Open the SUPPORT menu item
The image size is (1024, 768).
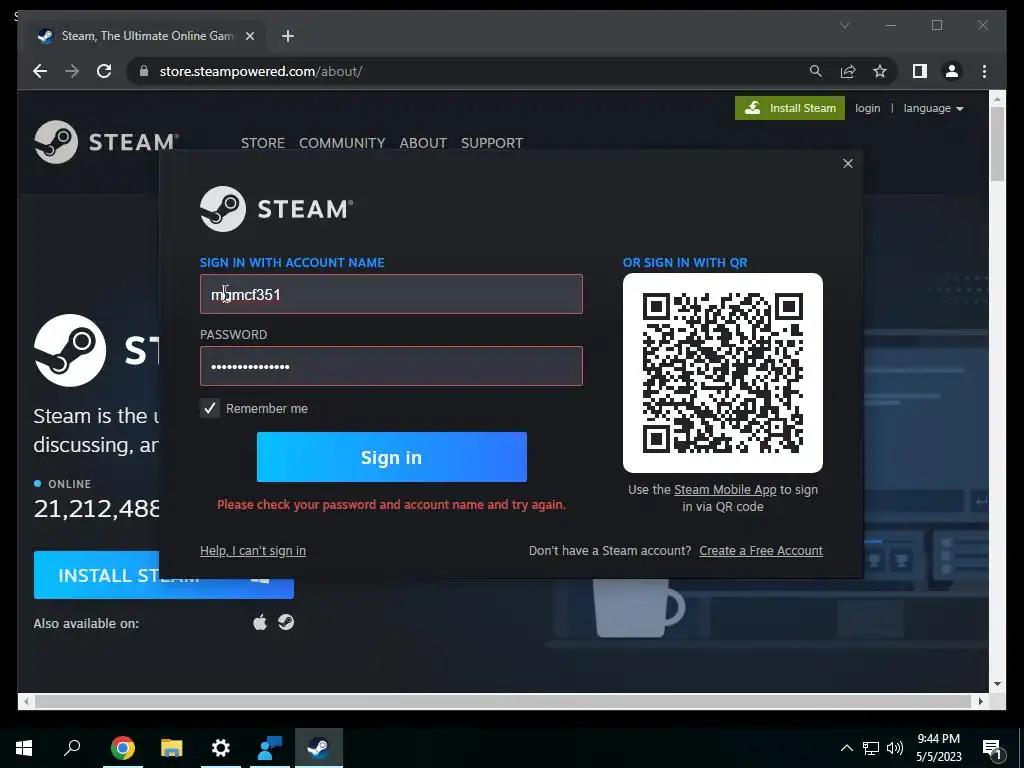pyautogui.click(x=492, y=143)
